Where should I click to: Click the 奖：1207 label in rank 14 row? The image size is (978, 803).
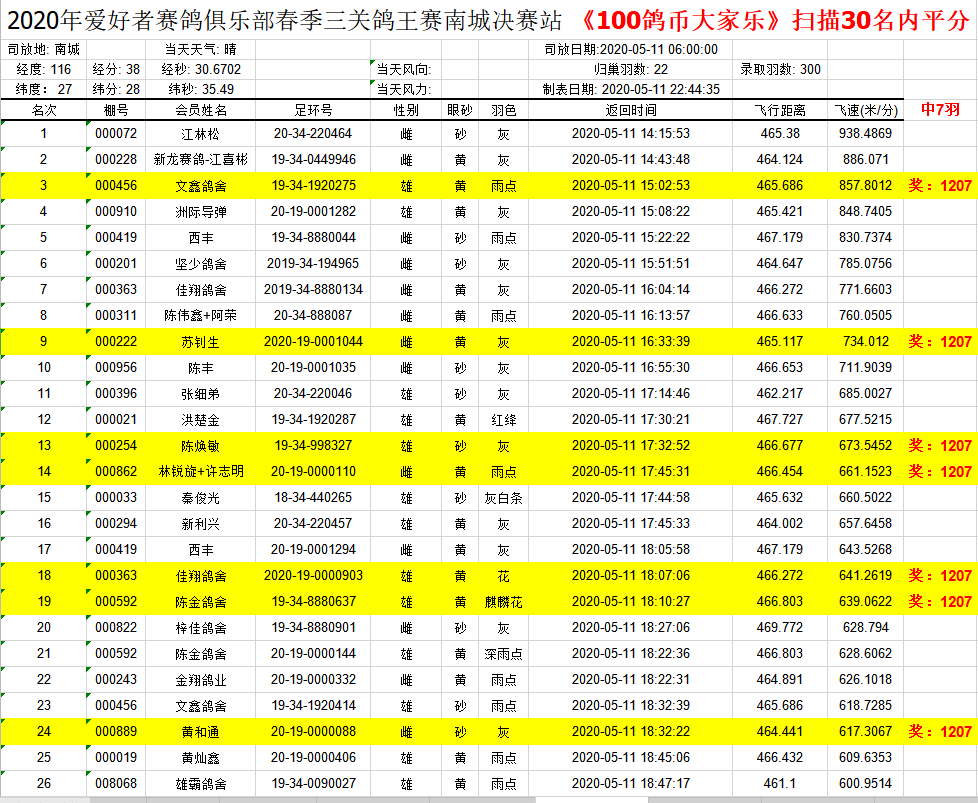click(x=940, y=472)
